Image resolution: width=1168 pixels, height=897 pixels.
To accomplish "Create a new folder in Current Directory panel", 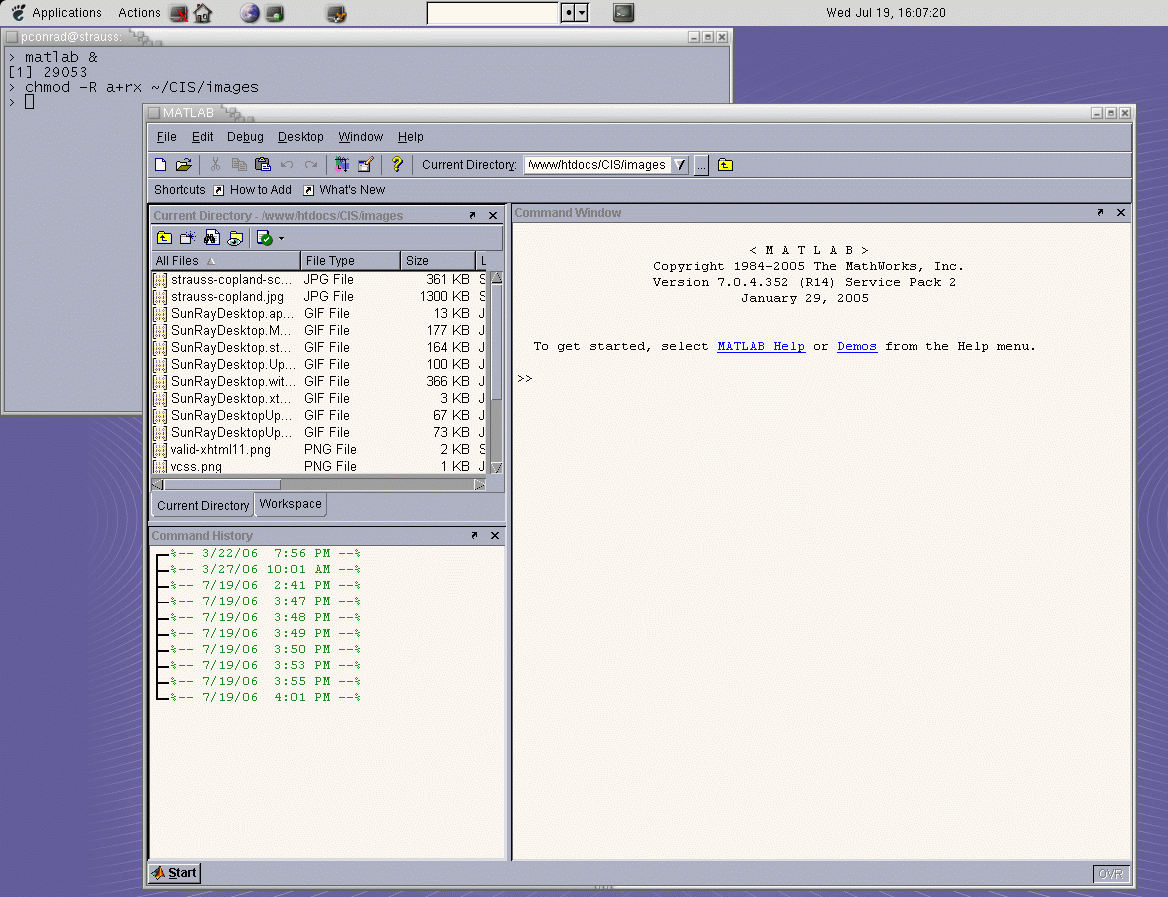I will [188, 238].
